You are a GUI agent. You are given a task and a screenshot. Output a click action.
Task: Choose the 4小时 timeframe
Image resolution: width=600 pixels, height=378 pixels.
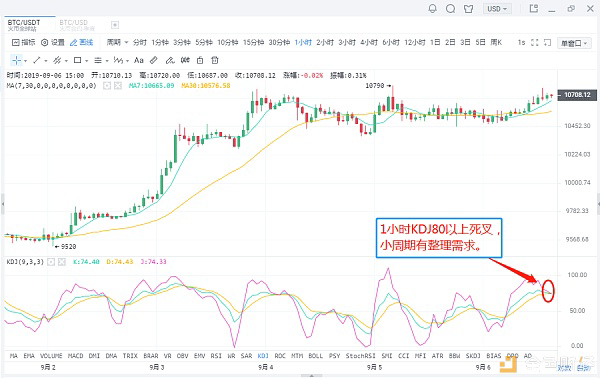click(x=369, y=42)
